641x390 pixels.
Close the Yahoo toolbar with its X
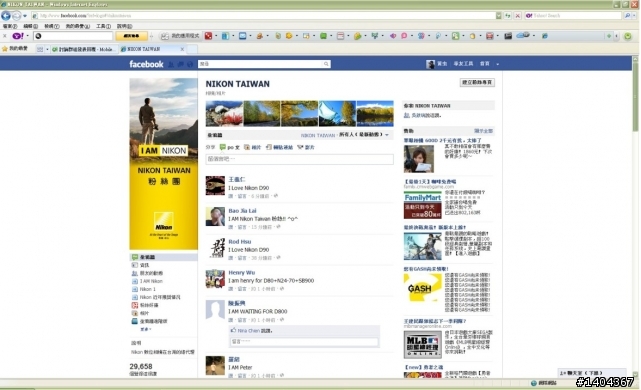(5, 36)
